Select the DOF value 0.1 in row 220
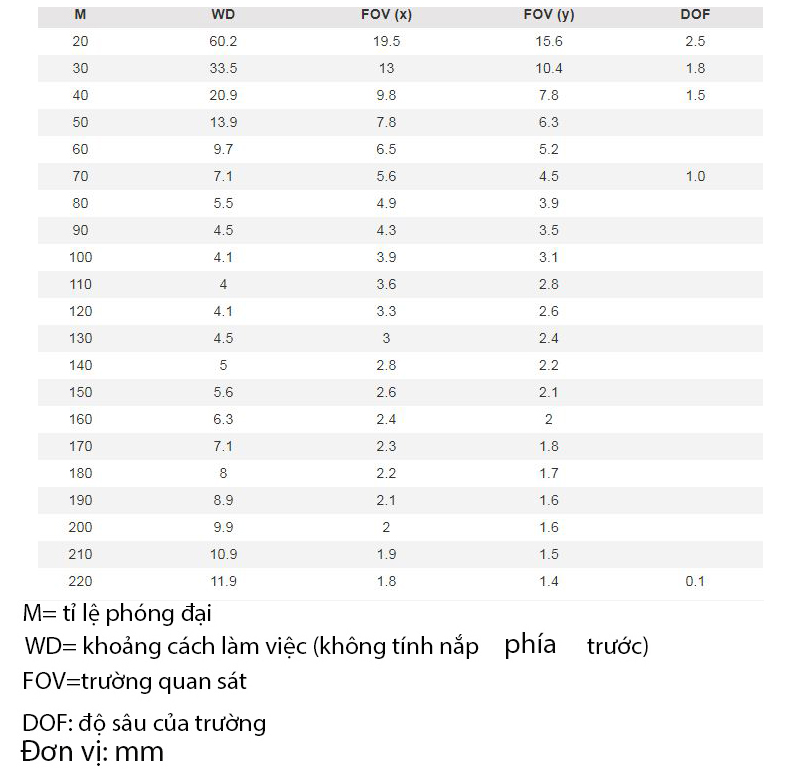This screenshot has width=800, height=774. 695,582
